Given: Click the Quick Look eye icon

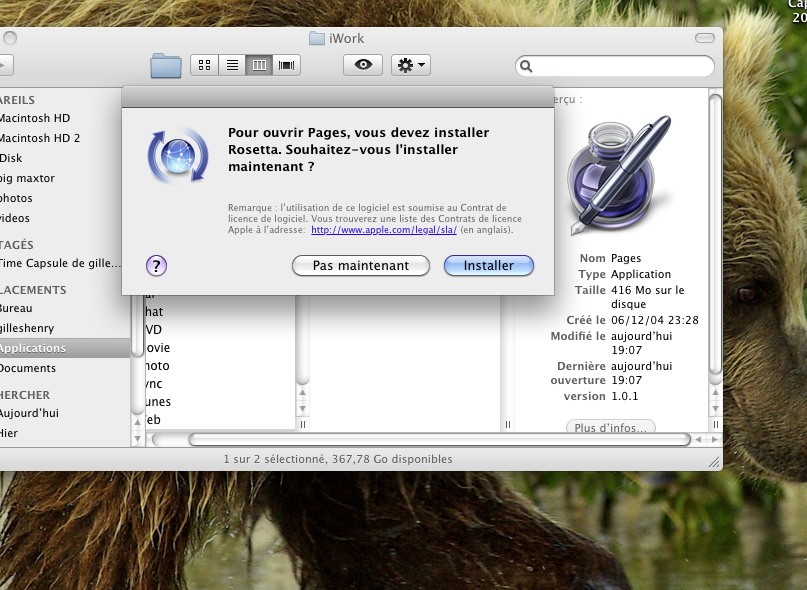Looking at the screenshot, I should pos(363,65).
